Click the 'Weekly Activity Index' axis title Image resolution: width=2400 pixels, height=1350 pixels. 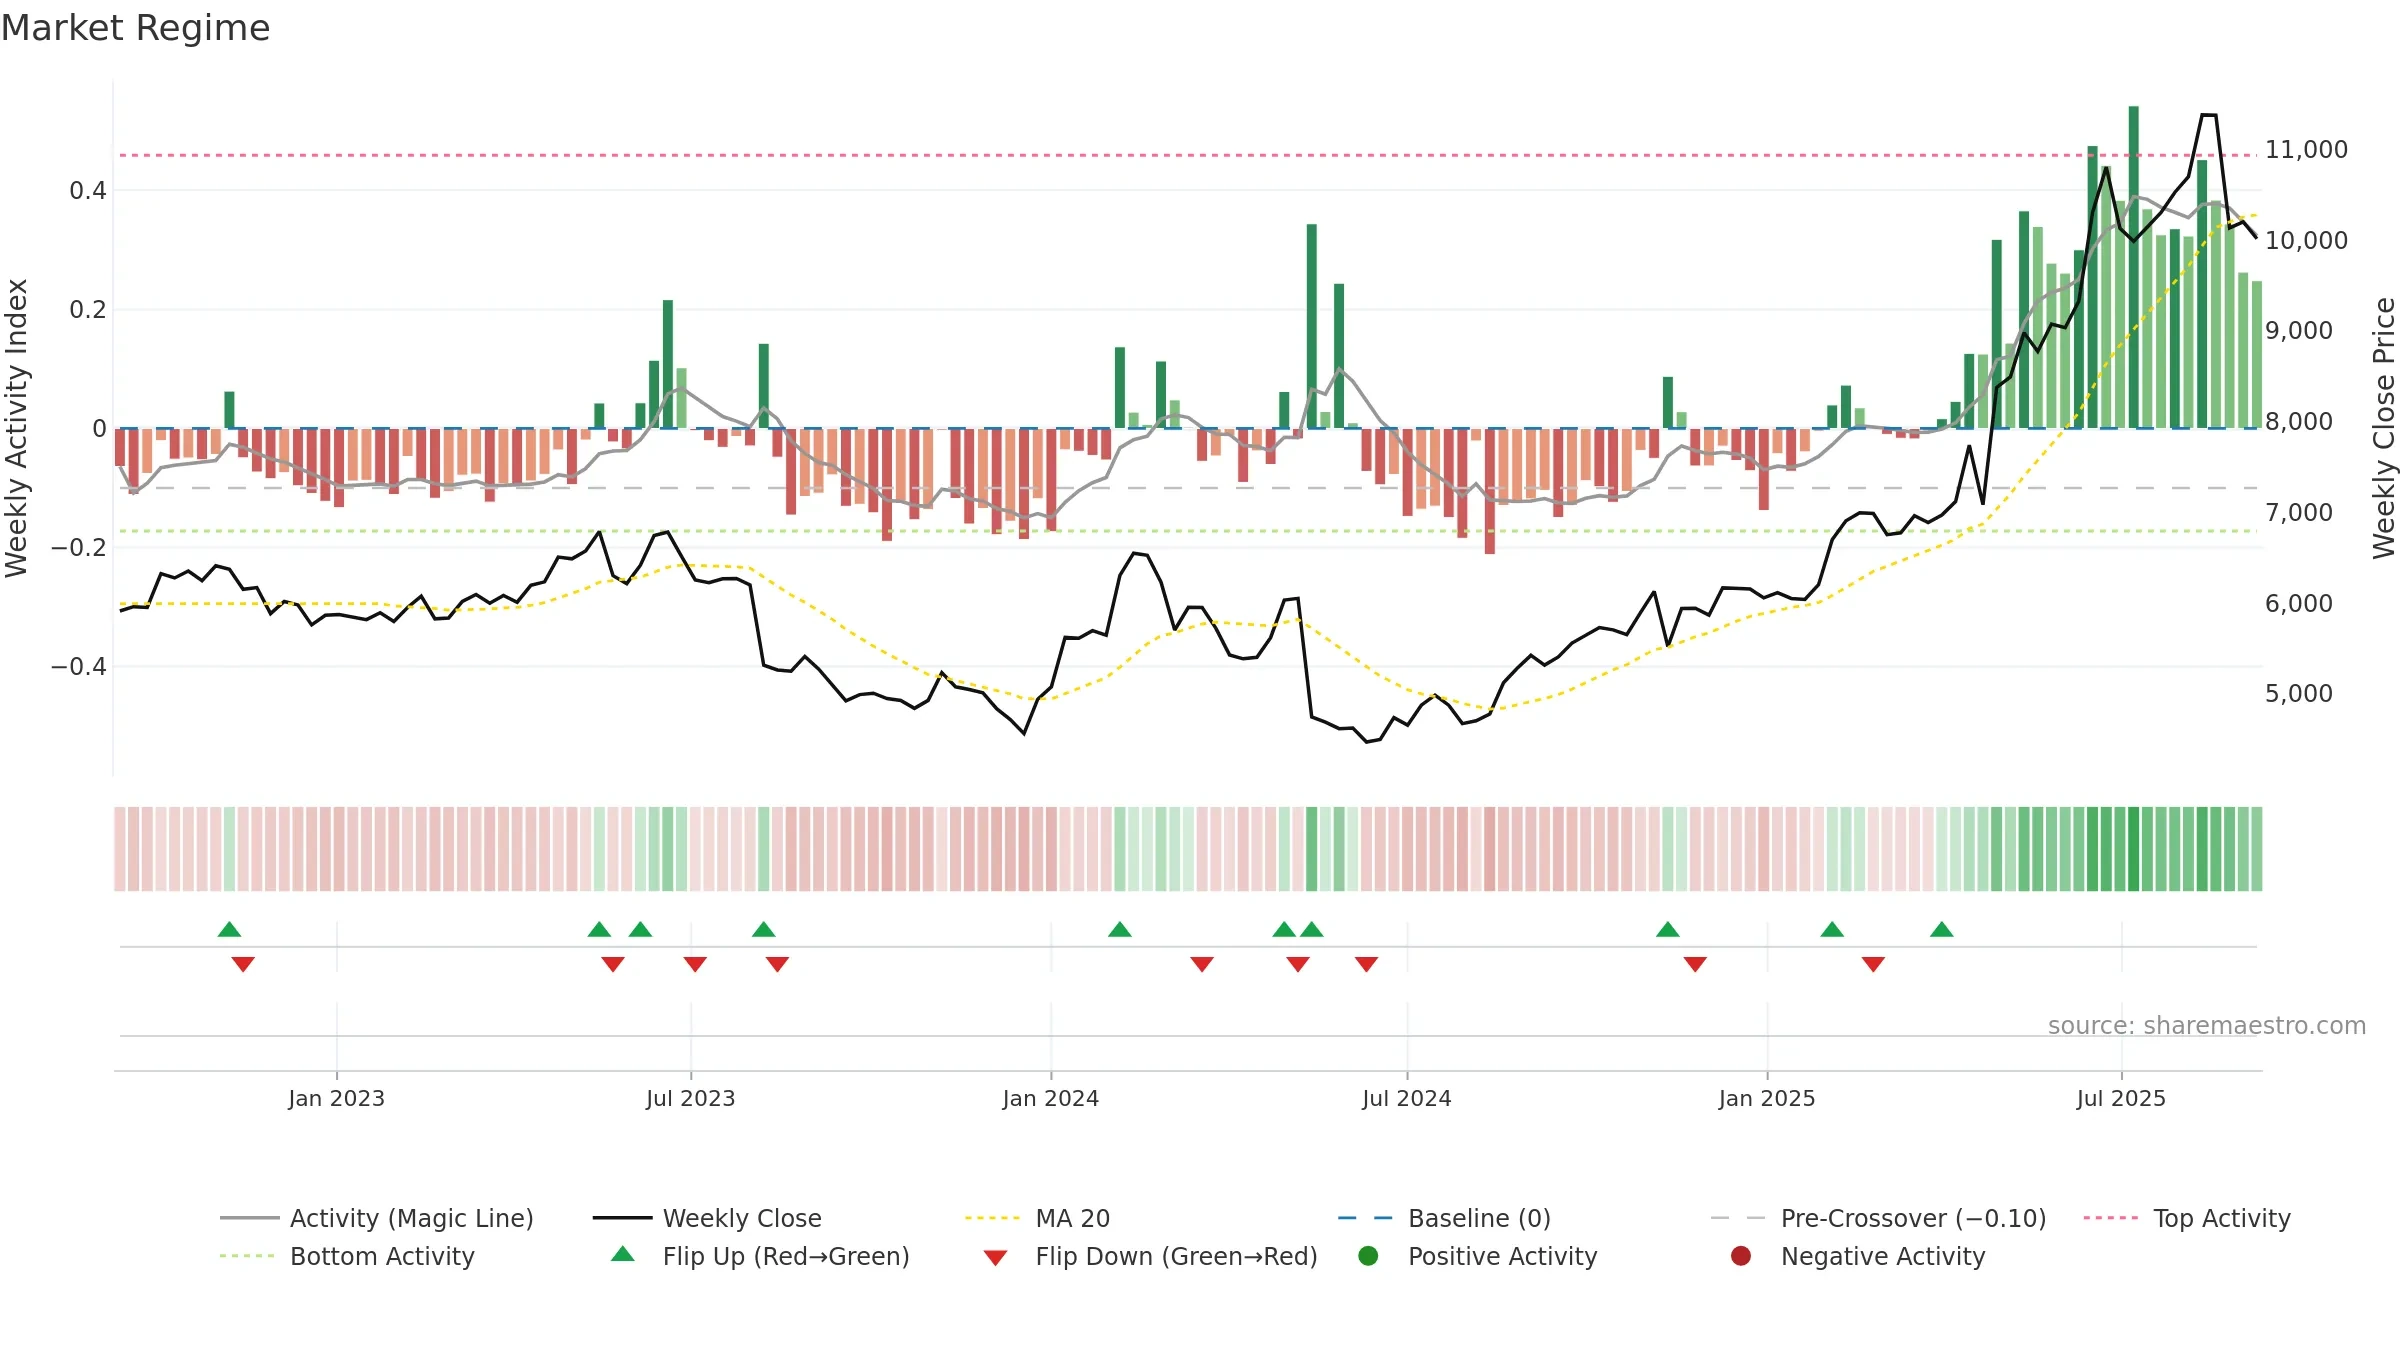tap(16, 428)
